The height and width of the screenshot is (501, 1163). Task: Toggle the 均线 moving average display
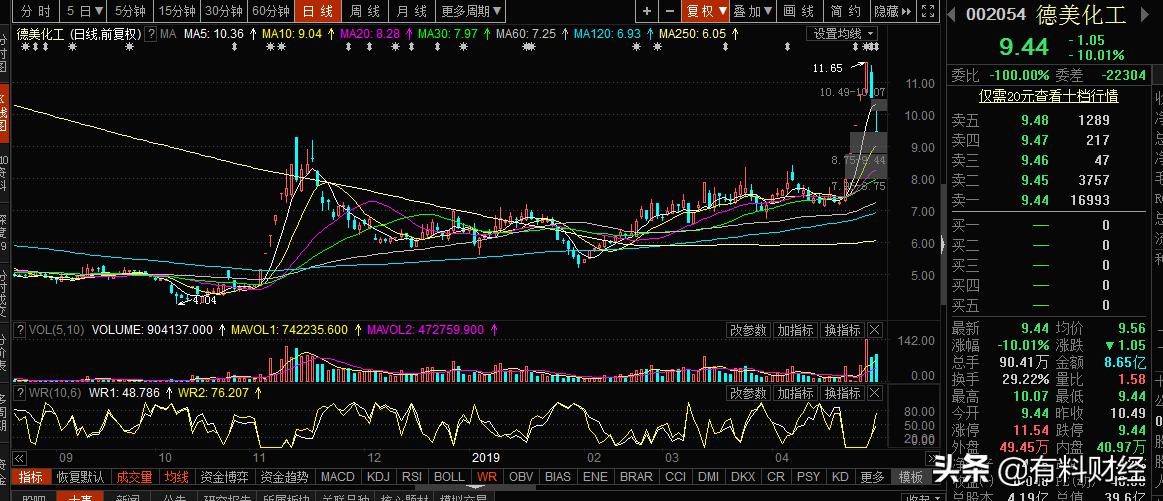click(177, 477)
